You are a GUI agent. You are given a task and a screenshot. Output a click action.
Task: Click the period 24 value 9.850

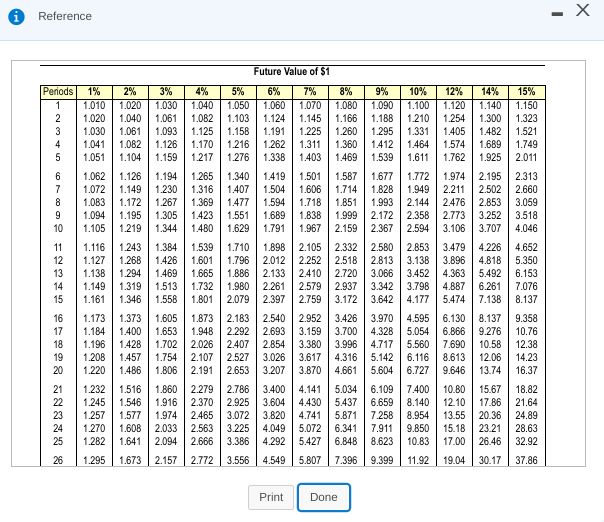(418, 428)
